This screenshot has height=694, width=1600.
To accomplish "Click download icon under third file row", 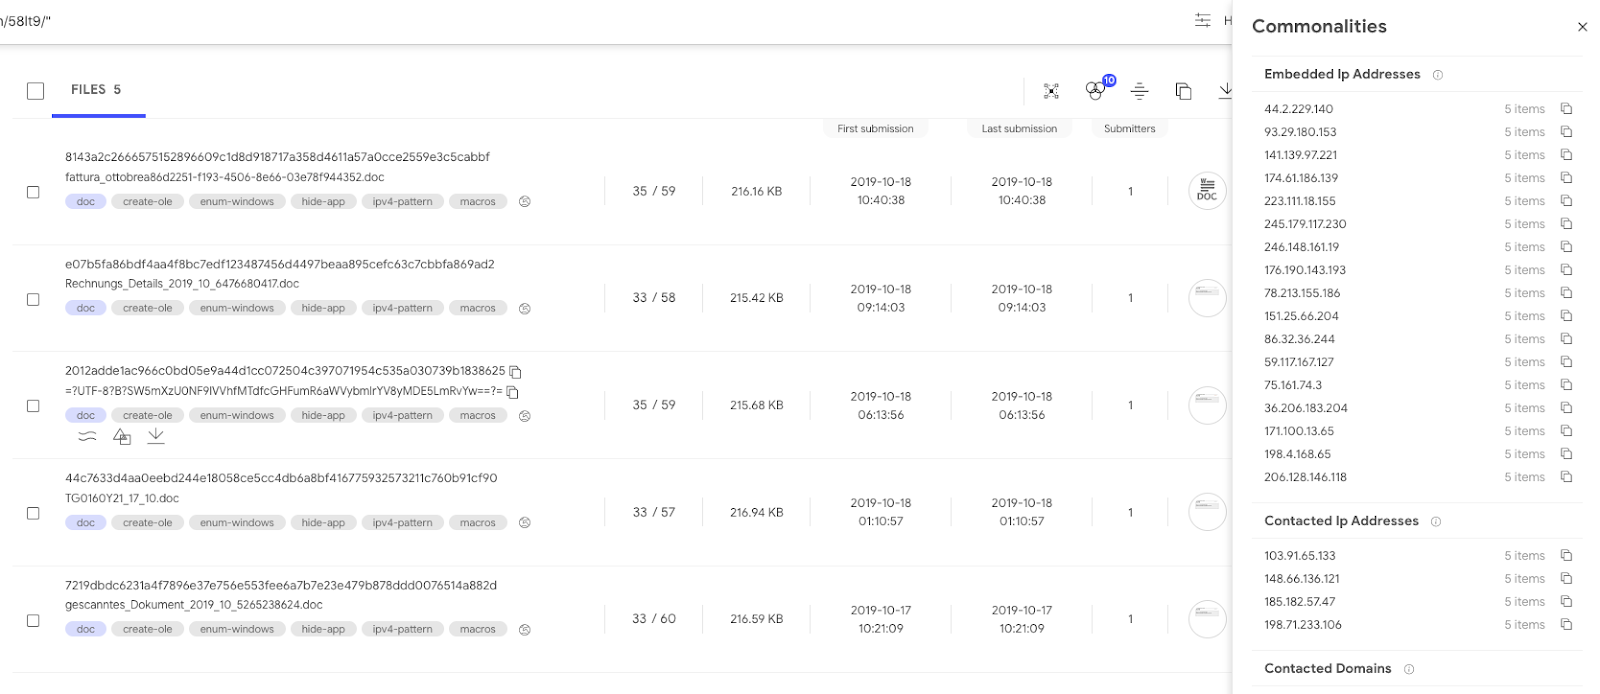I will click(x=156, y=436).
